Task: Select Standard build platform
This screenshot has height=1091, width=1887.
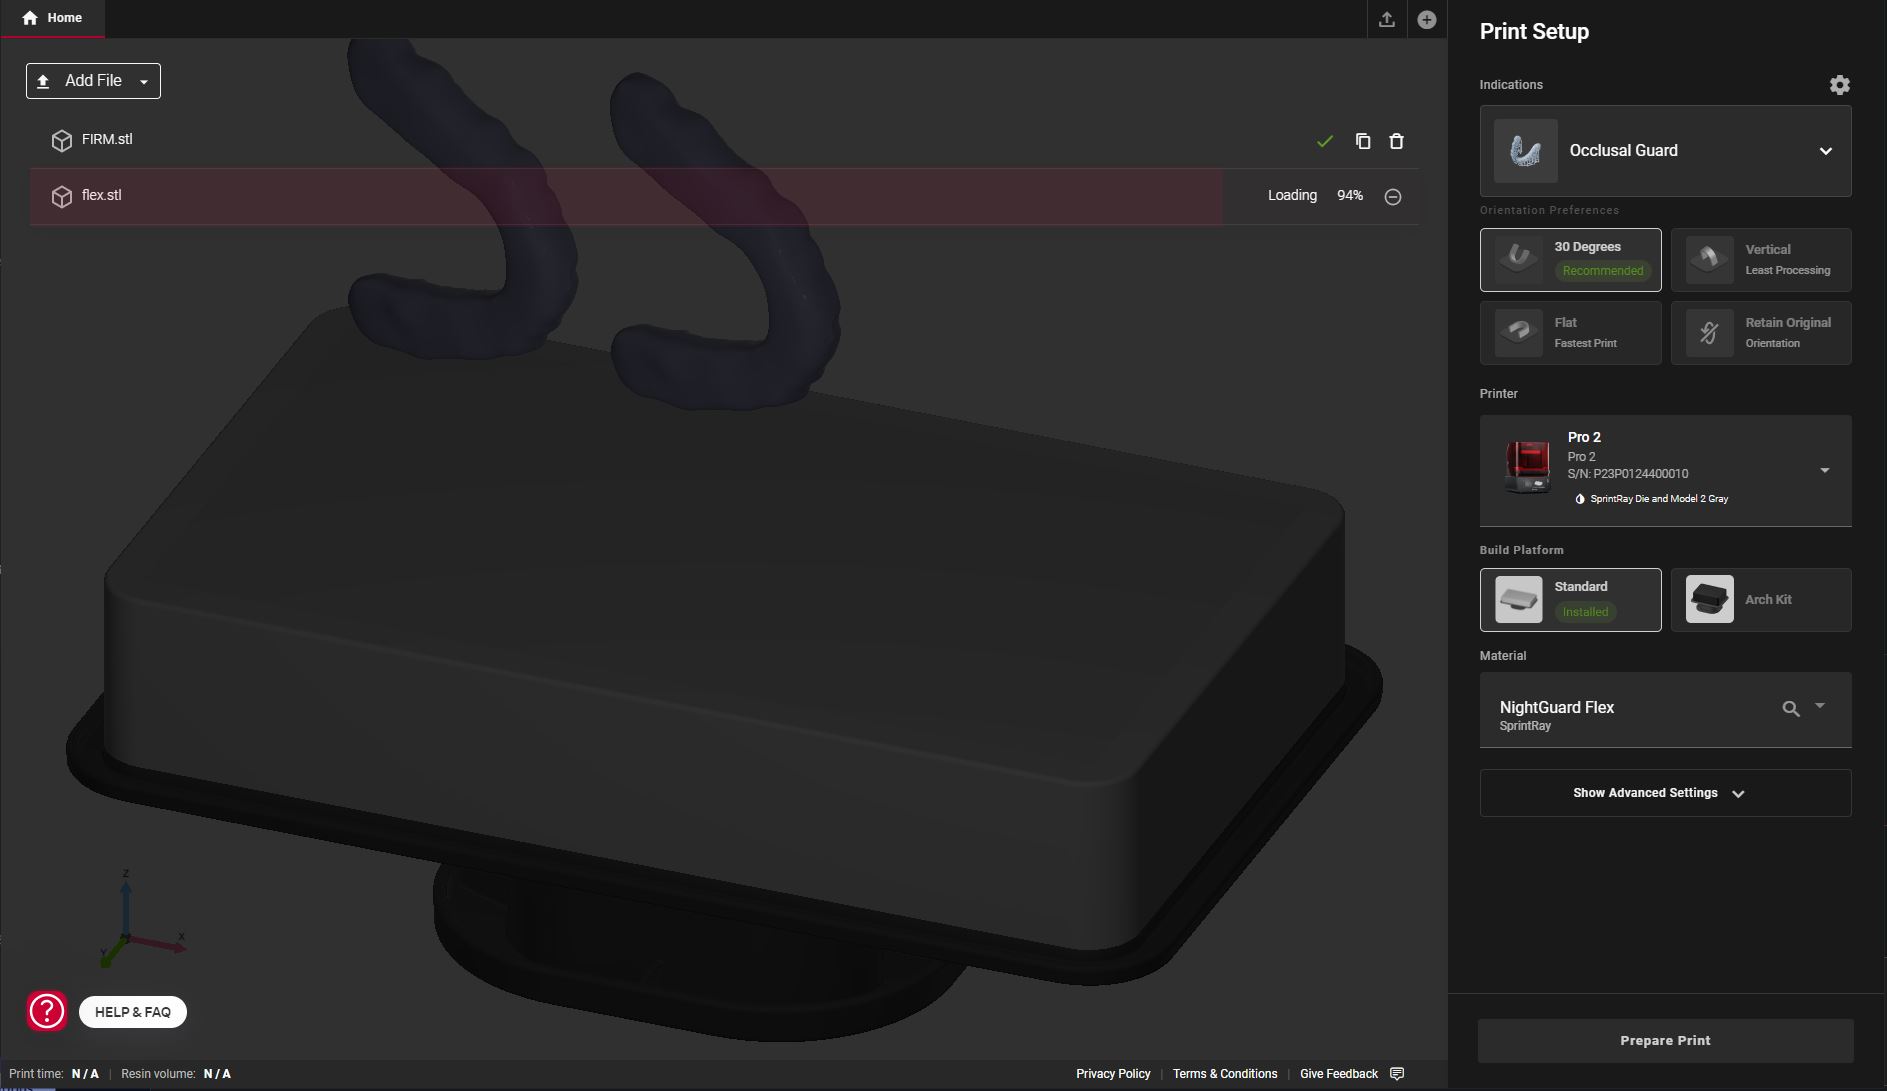Action: [x=1570, y=600]
